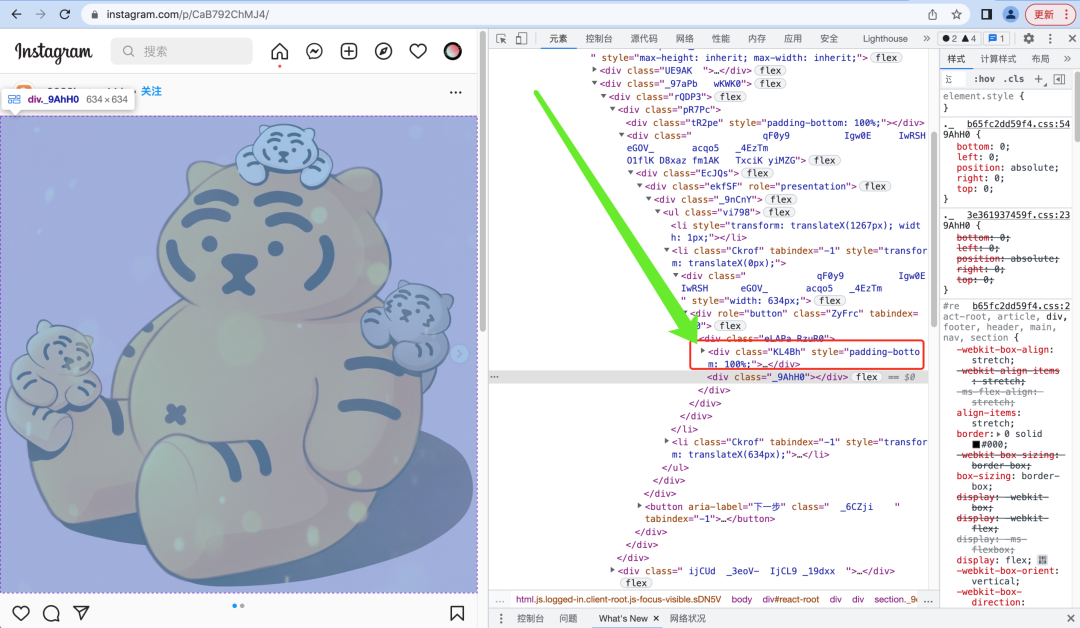Toggle the :hov element state panel
The width and height of the screenshot is (1080, 628).
click(x=985, y=79)
